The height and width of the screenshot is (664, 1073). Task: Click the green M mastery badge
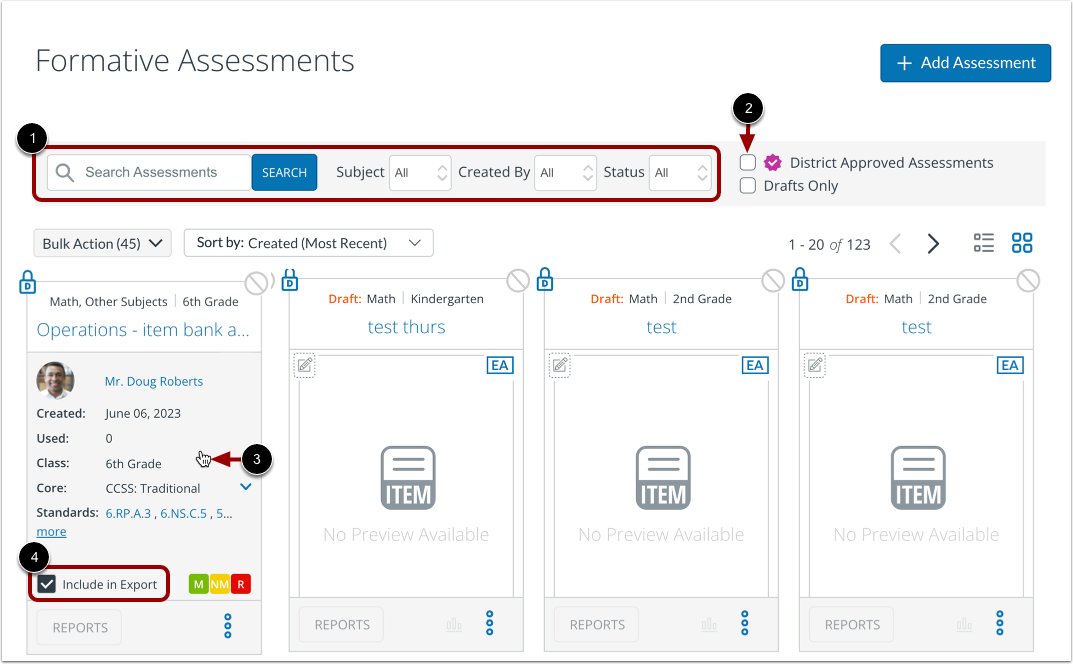198,583
